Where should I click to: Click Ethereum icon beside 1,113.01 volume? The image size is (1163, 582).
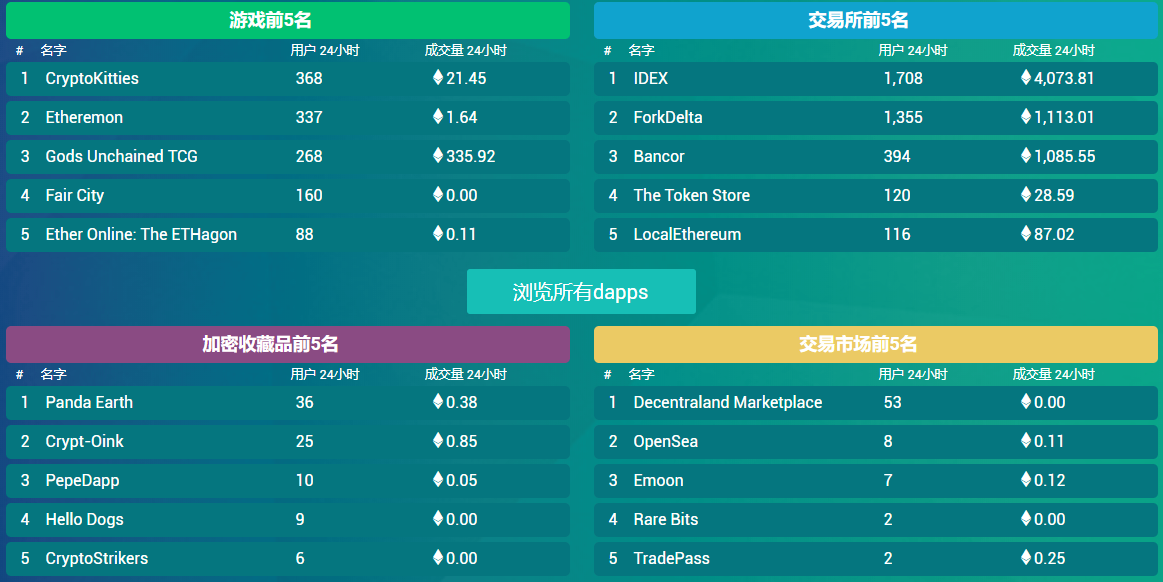[x=1026, y=116]
